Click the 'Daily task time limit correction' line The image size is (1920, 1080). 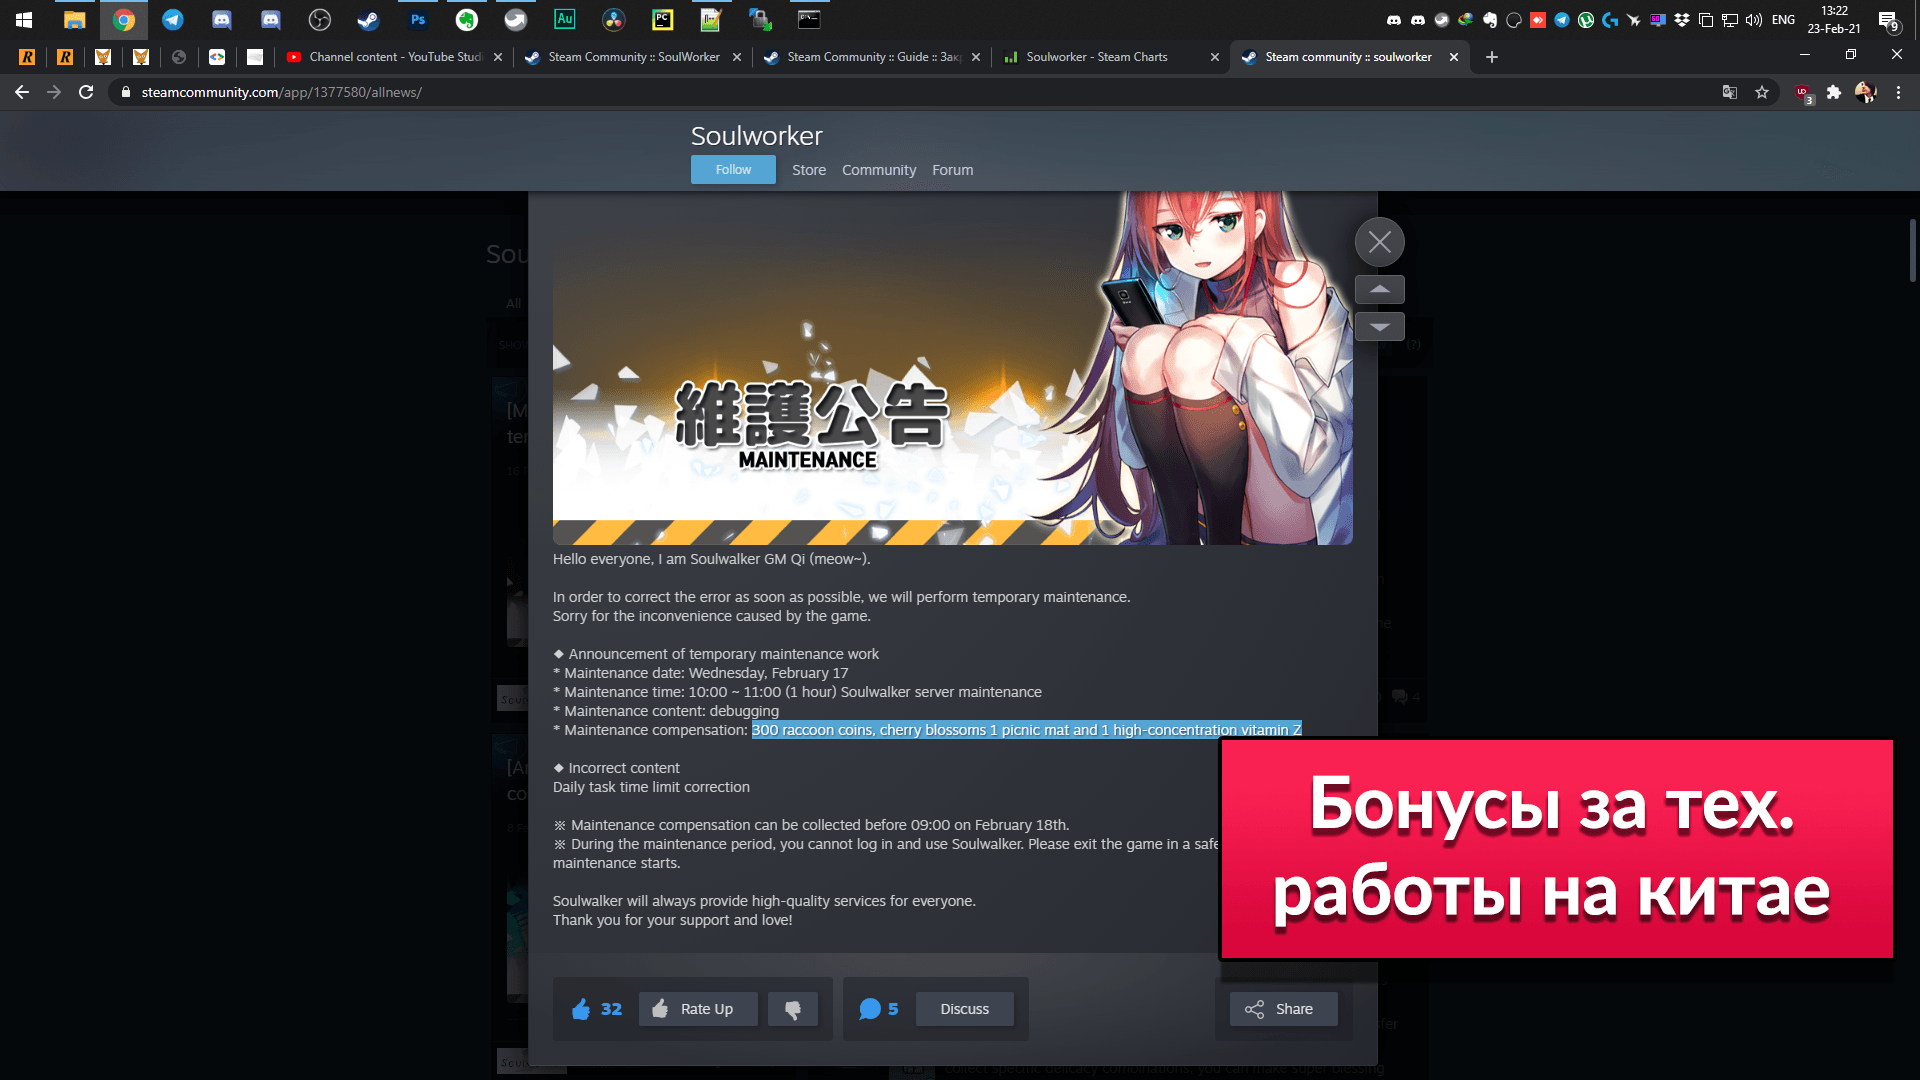(651, 787)
